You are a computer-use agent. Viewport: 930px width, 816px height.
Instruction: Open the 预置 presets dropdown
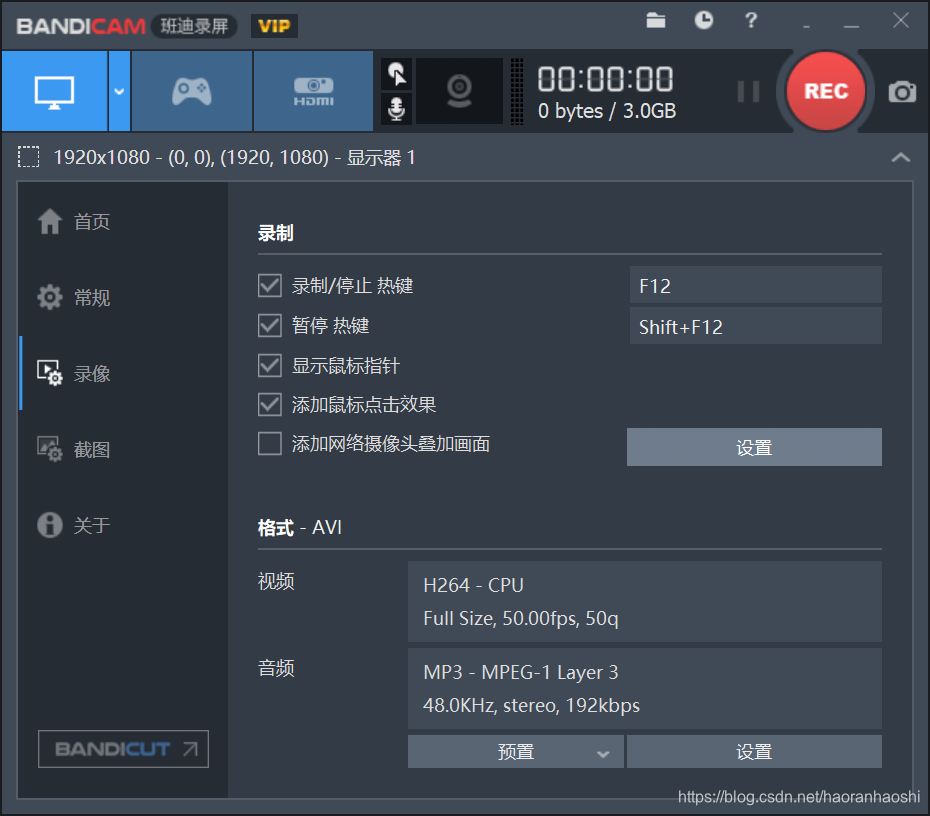coord(515,751)
